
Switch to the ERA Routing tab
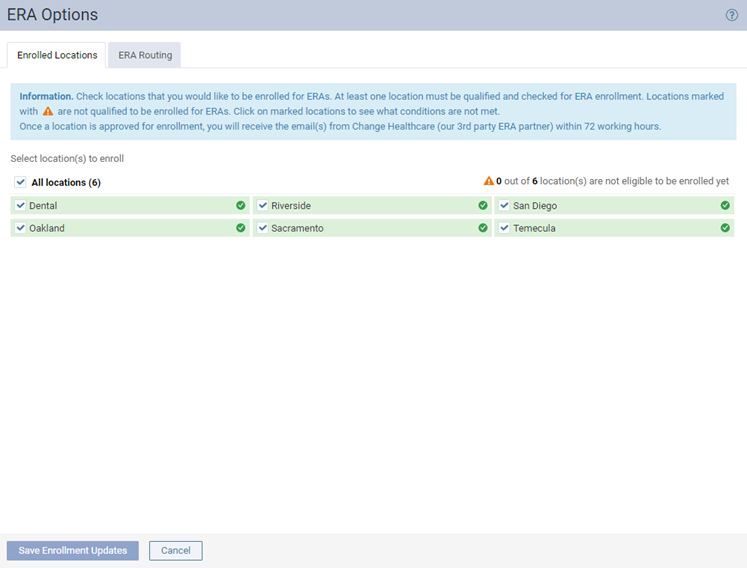coord(145,55)
